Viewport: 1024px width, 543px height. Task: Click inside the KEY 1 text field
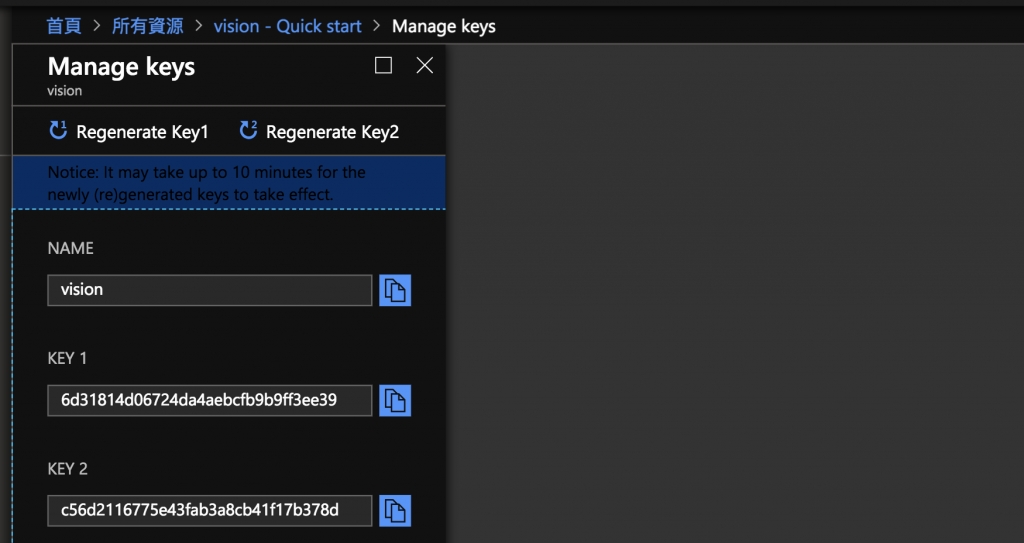(x=209, y=400)
